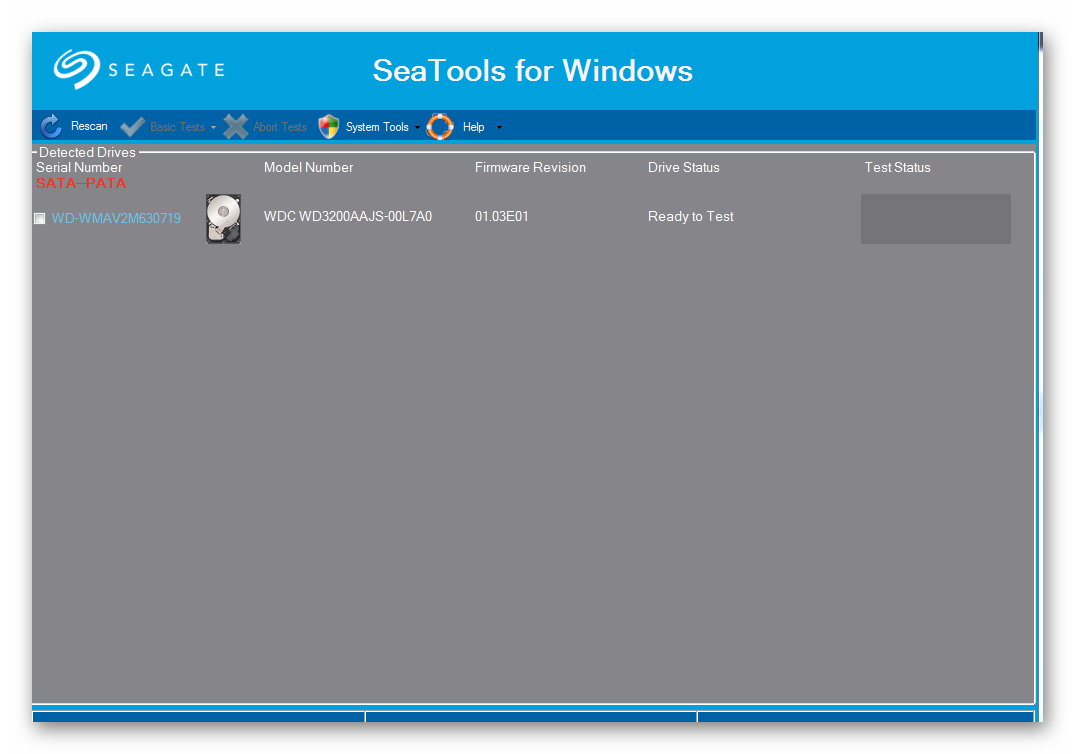Click model number WDC WD3200AAJS-00L7A0
Image resolution: width=1075 pixels, height=754 pixels.
[348, 217]
